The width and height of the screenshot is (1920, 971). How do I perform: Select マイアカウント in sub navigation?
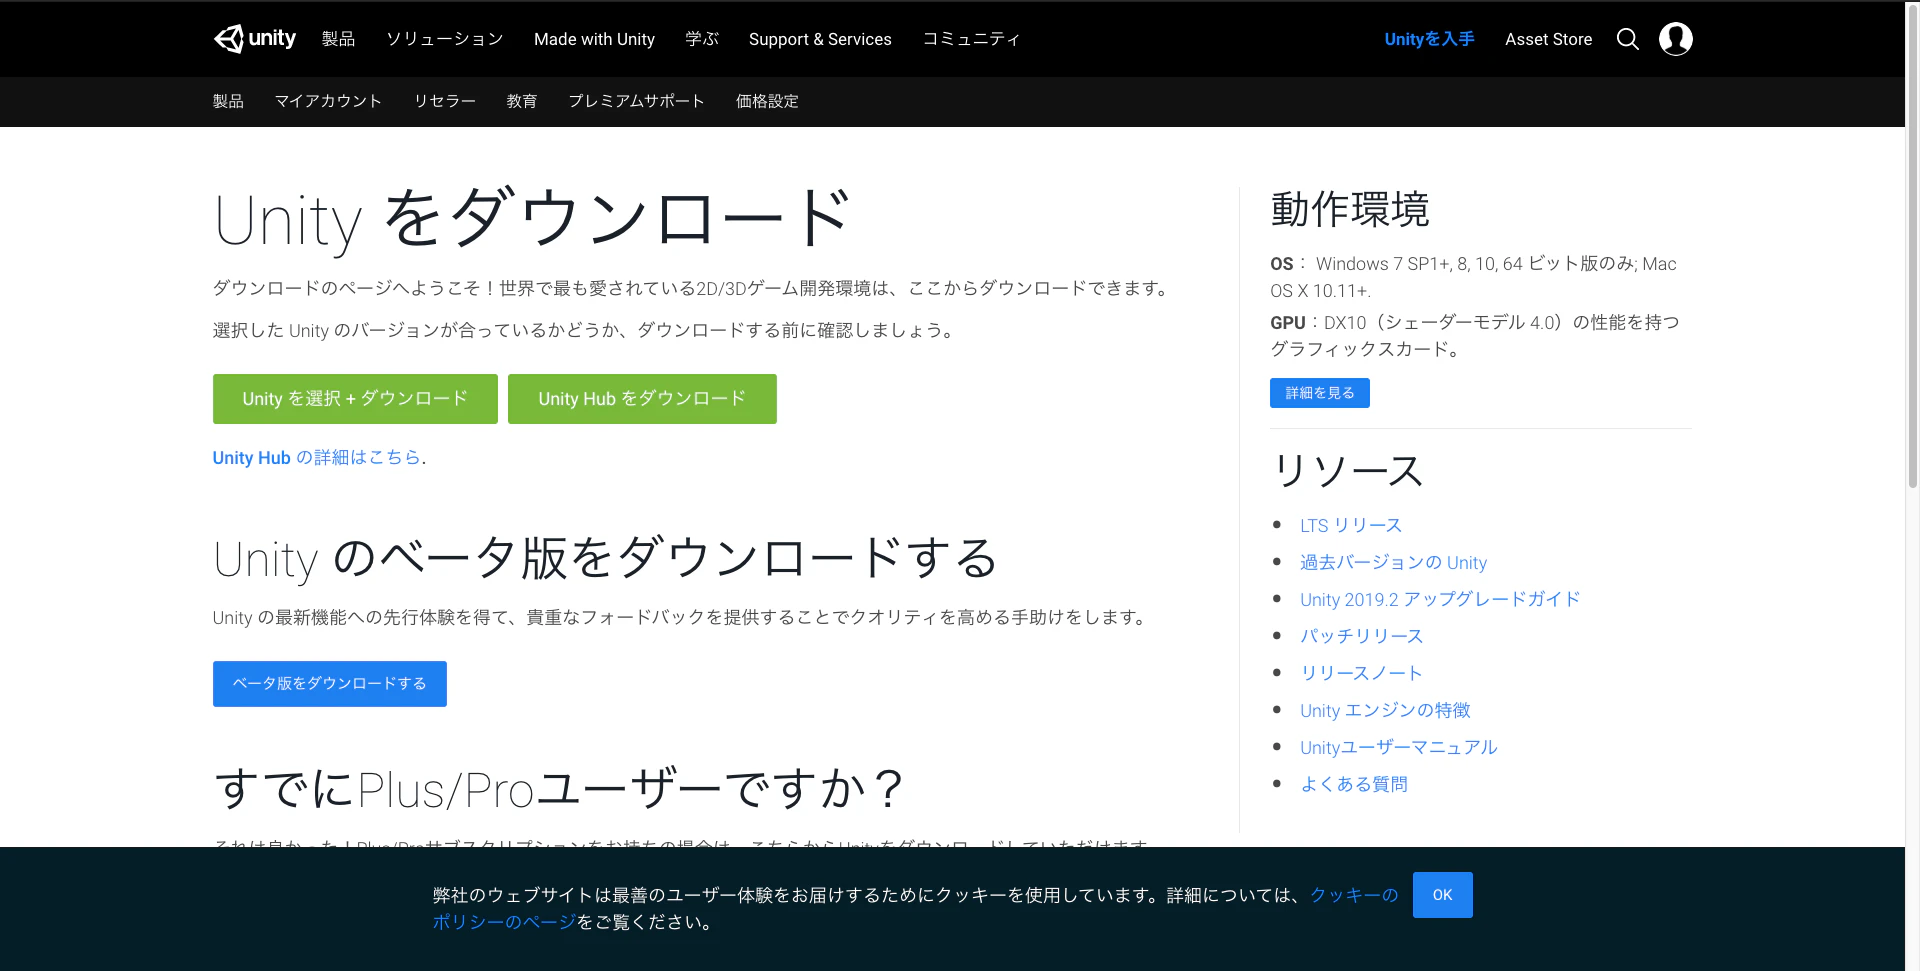point(328,101)
